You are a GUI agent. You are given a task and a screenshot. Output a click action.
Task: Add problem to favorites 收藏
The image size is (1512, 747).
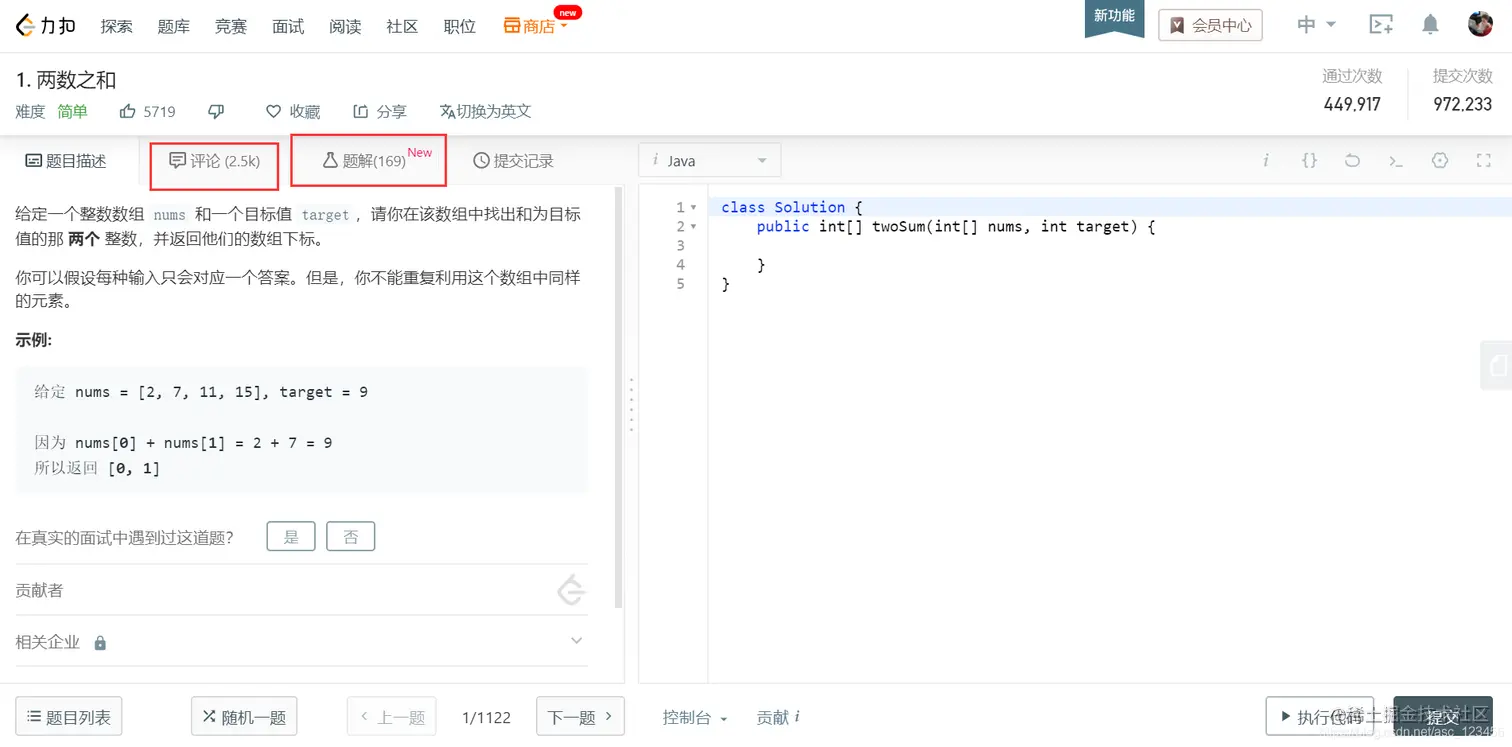point(293,112)
